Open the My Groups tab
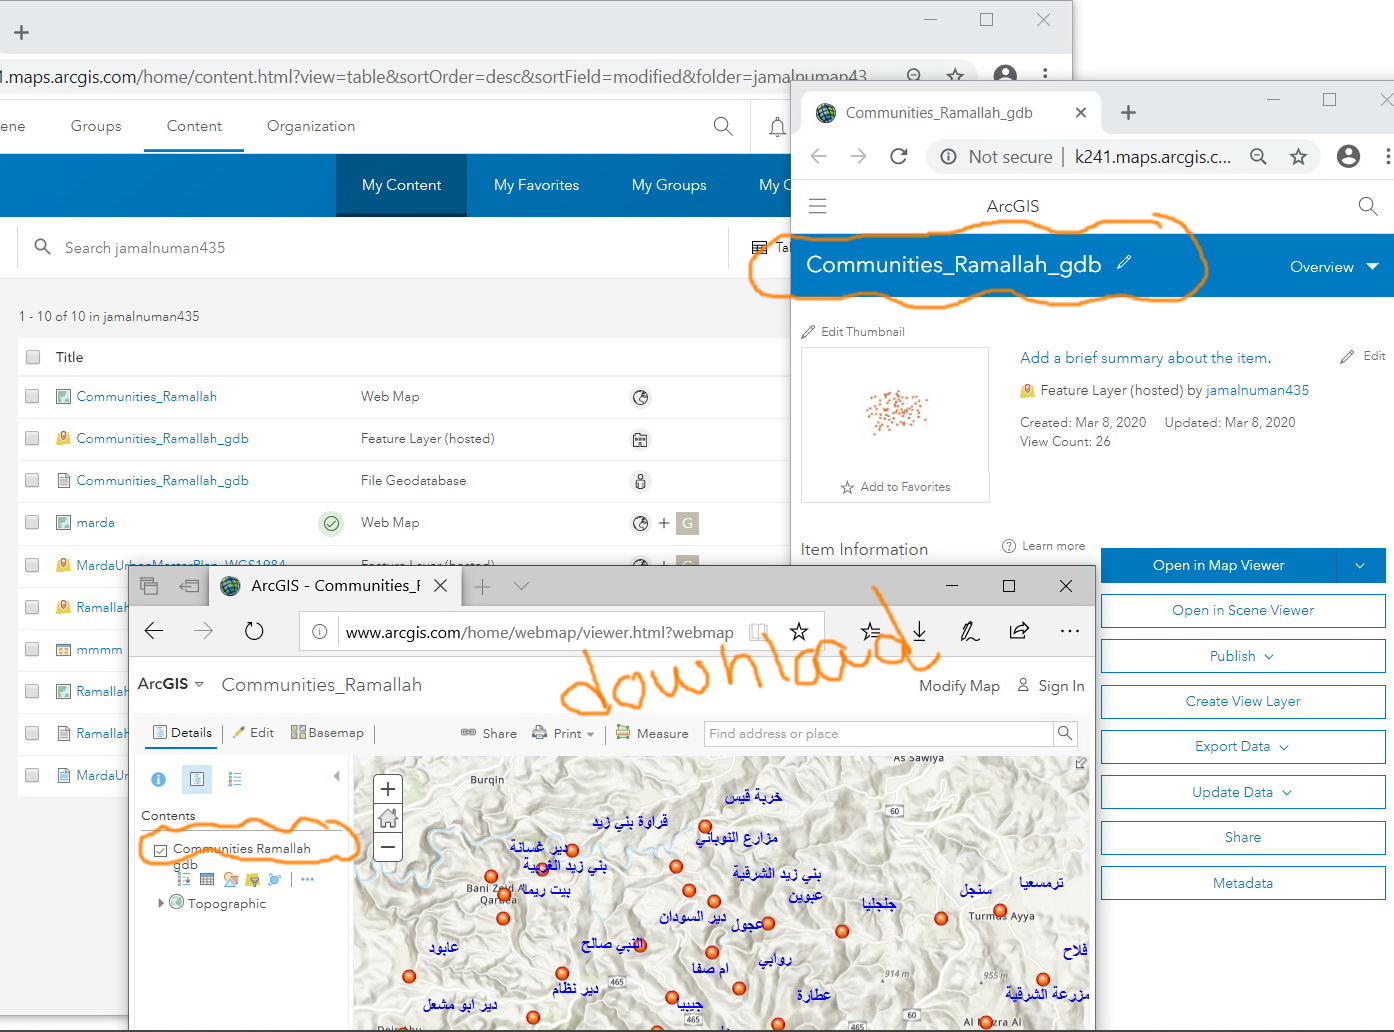Viewport: 1394px width, 1032px height. (x=669, y=185)
